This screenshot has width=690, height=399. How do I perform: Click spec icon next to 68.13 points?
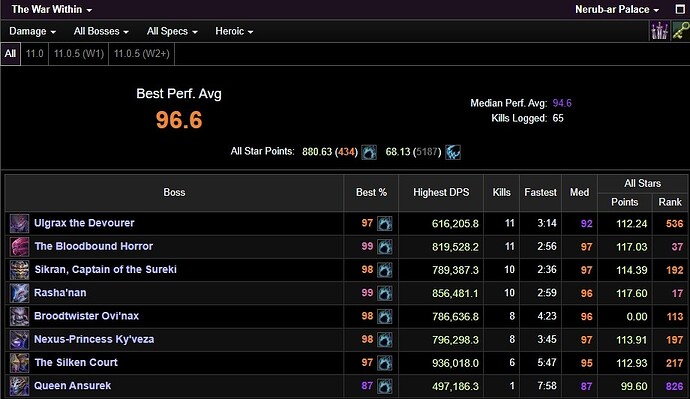(x=453, y=153)
